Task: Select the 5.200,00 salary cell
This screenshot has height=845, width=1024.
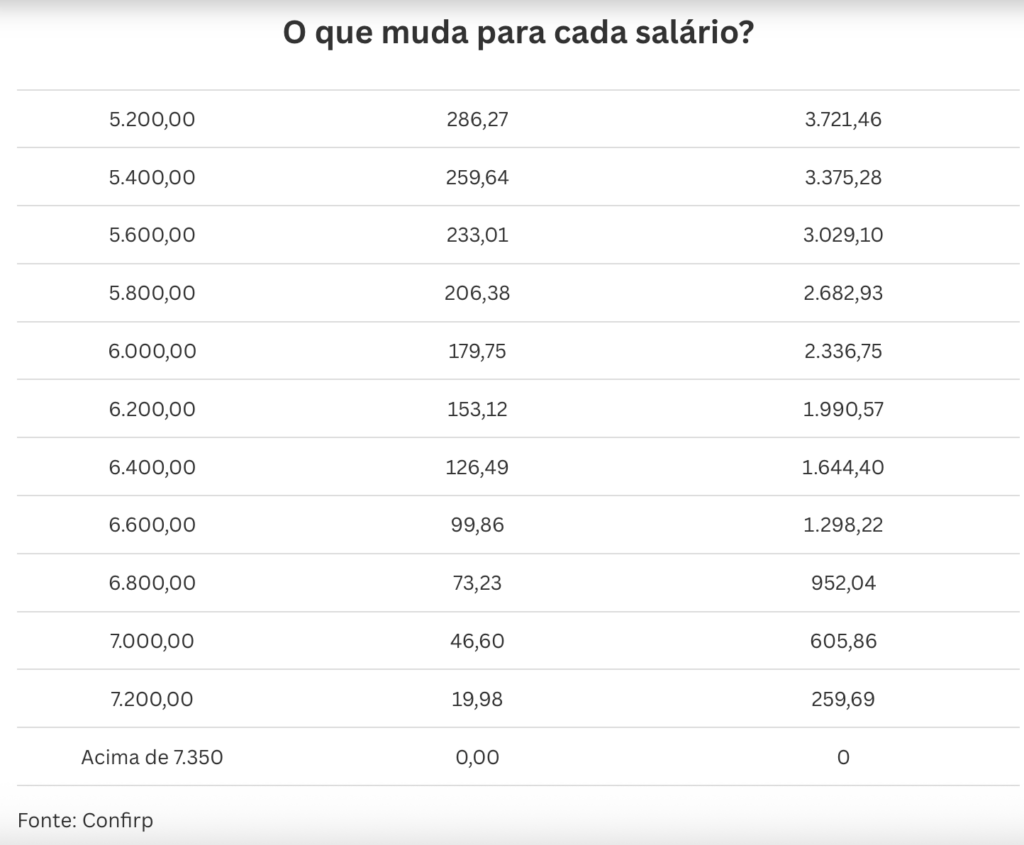Action: [152, 120]
